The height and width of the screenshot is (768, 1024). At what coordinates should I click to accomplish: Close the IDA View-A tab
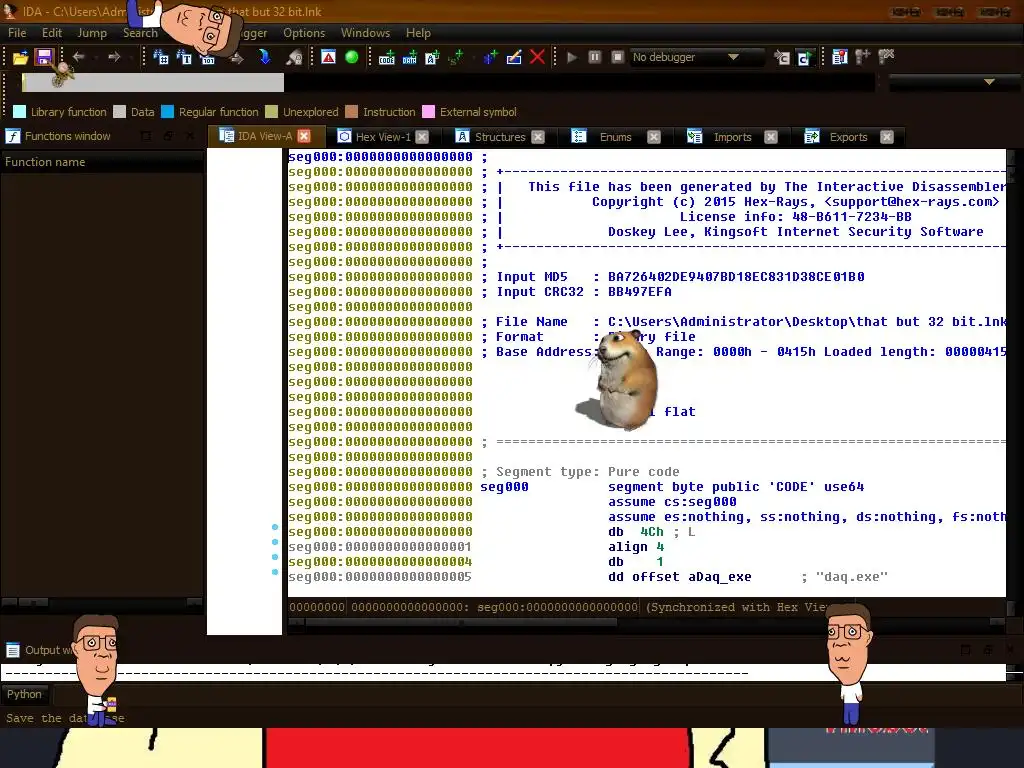point(304,136)
